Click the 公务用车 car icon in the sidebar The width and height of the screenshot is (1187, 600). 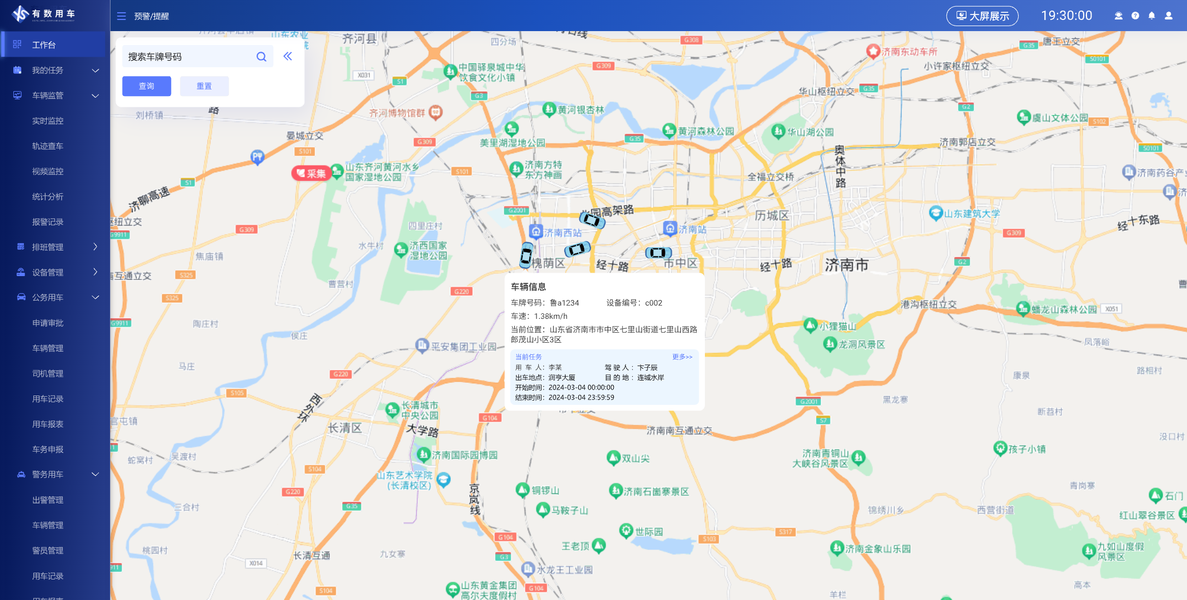[20, 297]
